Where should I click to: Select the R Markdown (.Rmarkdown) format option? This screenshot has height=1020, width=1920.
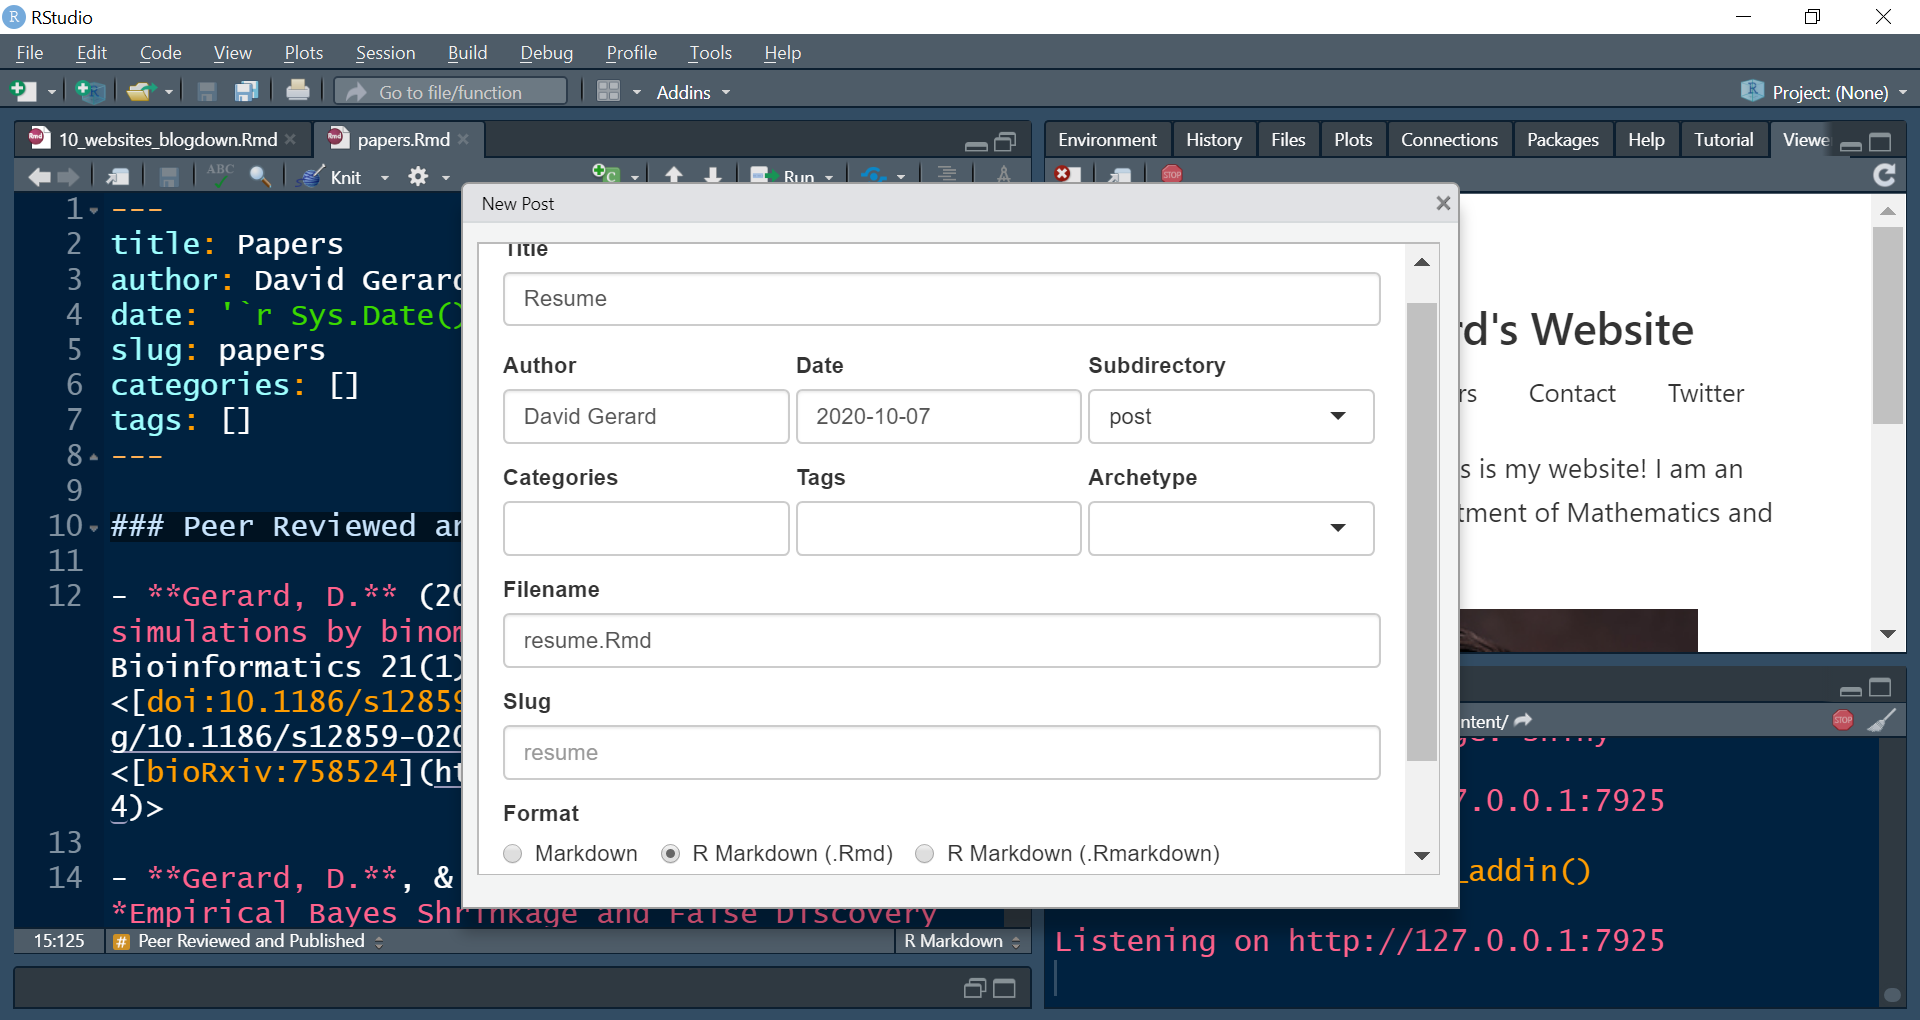[925, 853]
